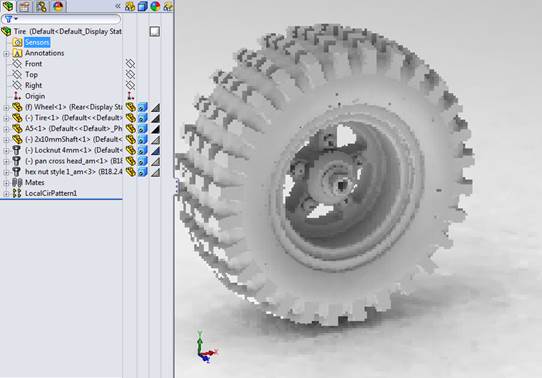The image size is (542, 378).
Task: Open the ConfigurationManager tab
Action: click(41, 6)
